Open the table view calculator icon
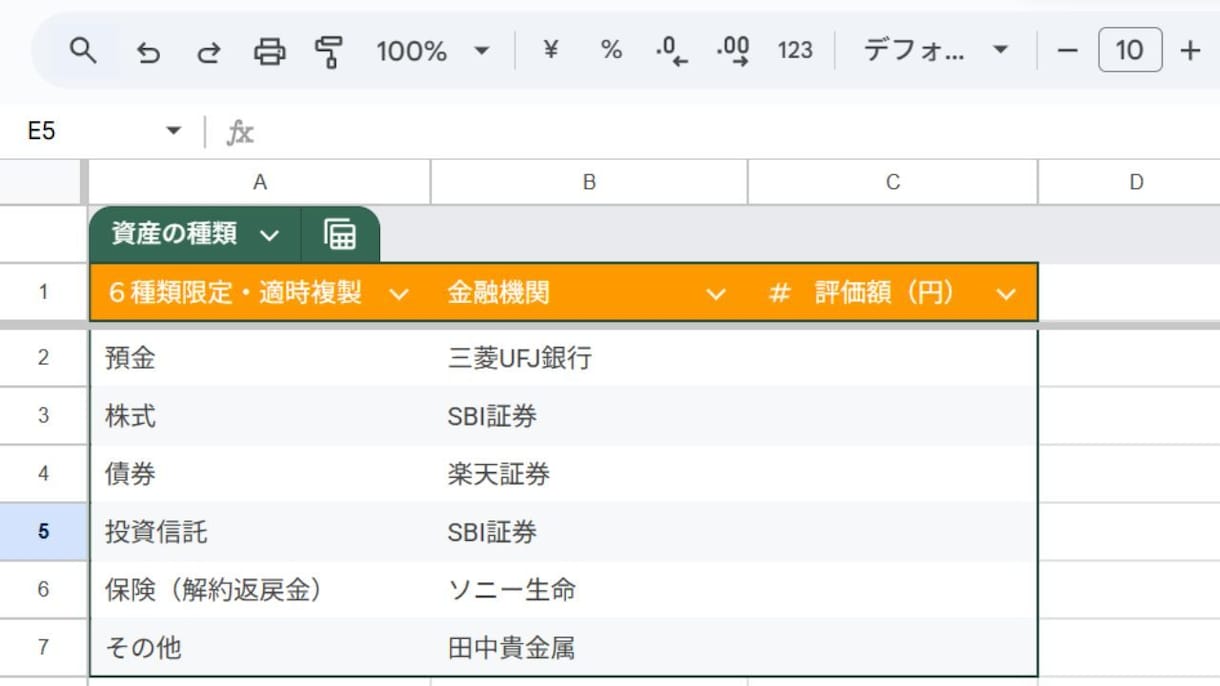The width and height of the screenshot is (1220, 686). (340, 234)
